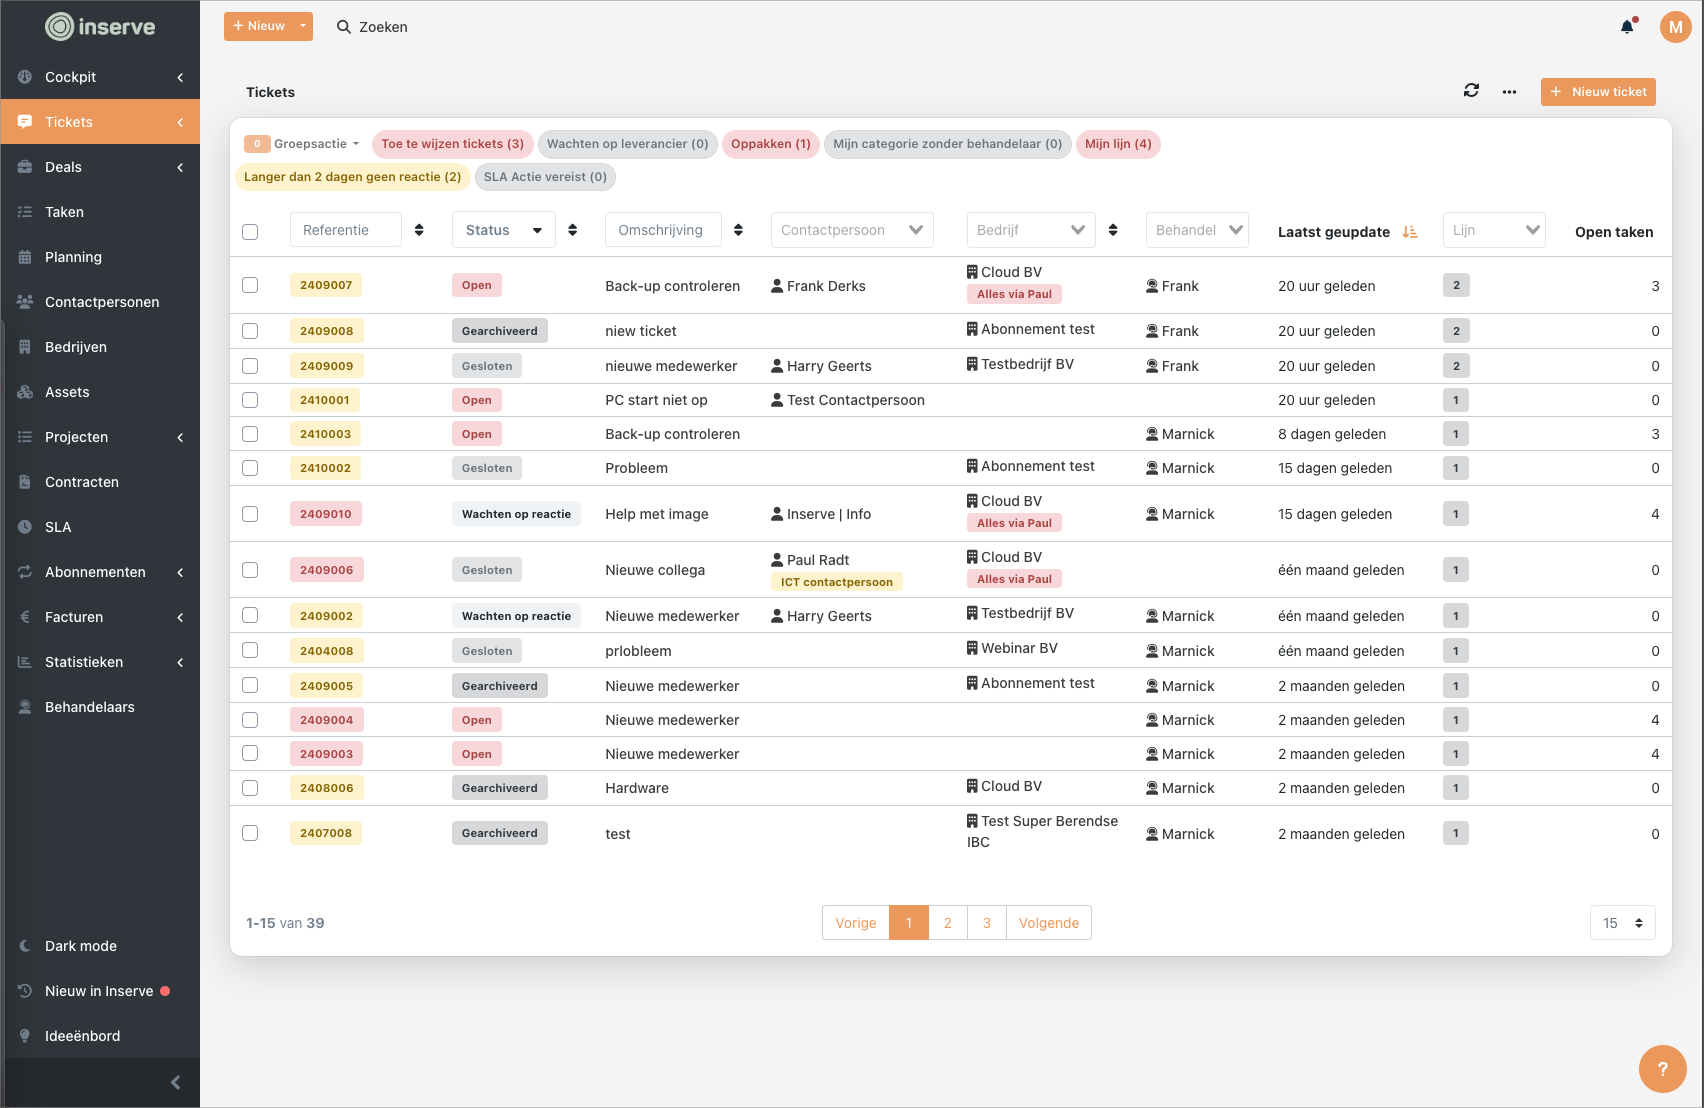Refresh the tickets list
Viewport: 1704px width, 1108px height.
point(1471,90)
